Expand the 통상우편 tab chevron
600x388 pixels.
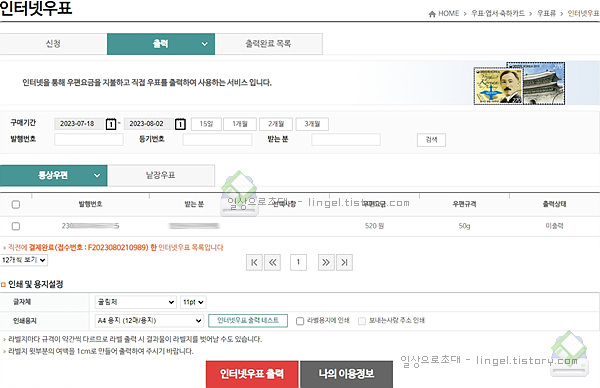click(x=97, y=175)
